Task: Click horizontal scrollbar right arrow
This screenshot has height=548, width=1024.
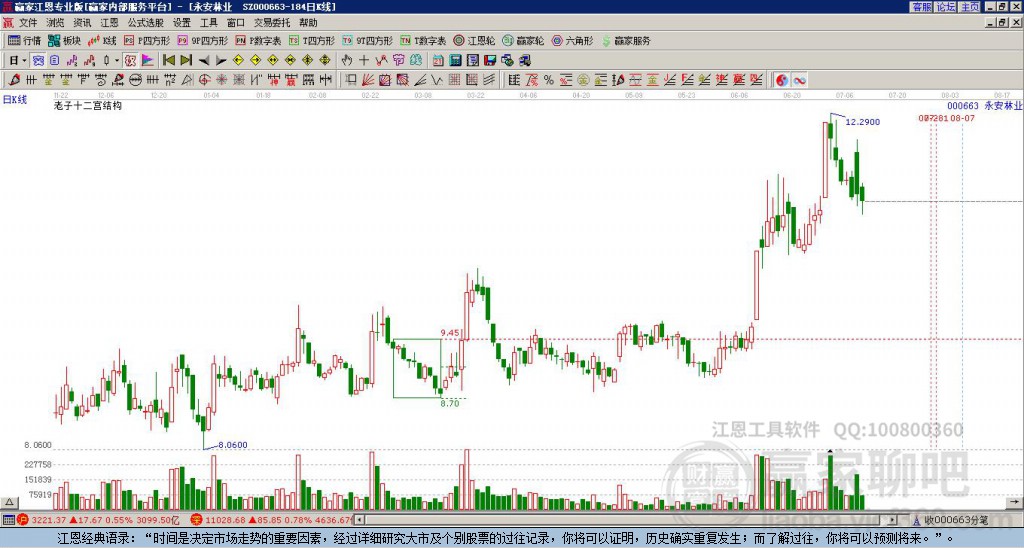Action: coord(893,520)
